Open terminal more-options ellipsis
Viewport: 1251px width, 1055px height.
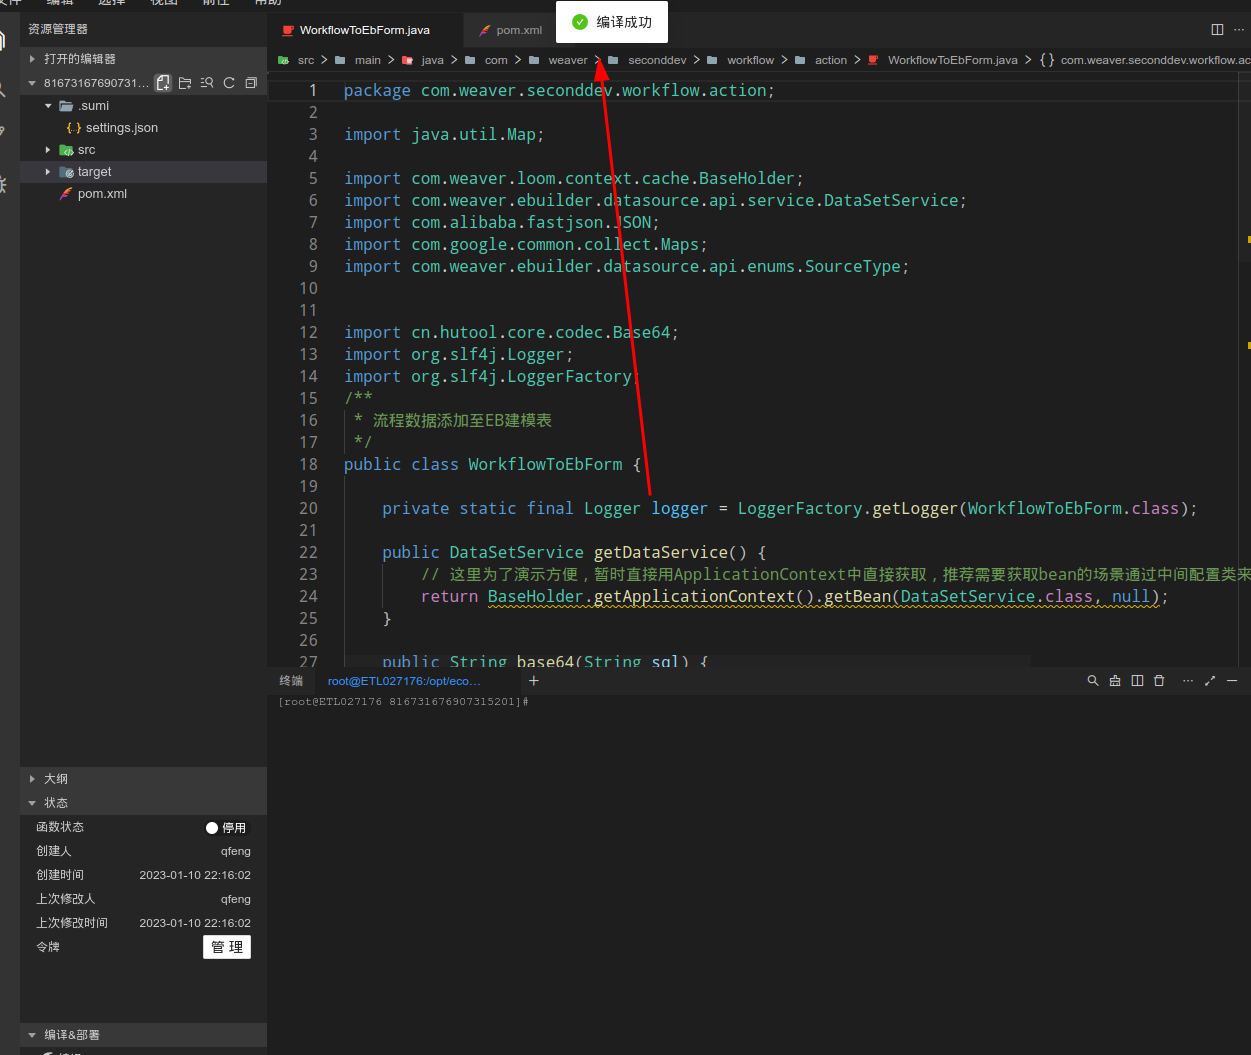coord(1188,681)
